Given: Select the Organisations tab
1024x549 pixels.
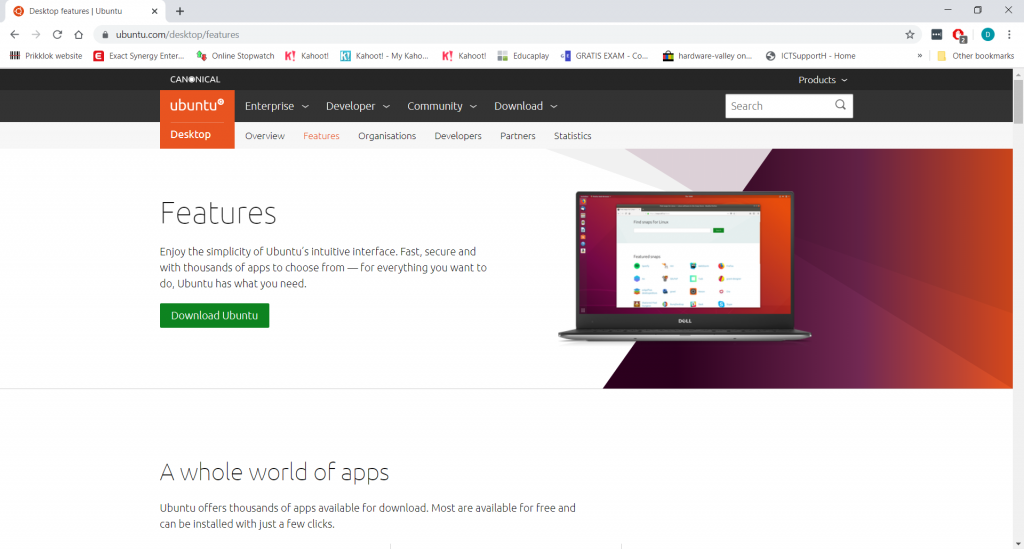Looking at the screenshot, I should click(x=387, y=136).
